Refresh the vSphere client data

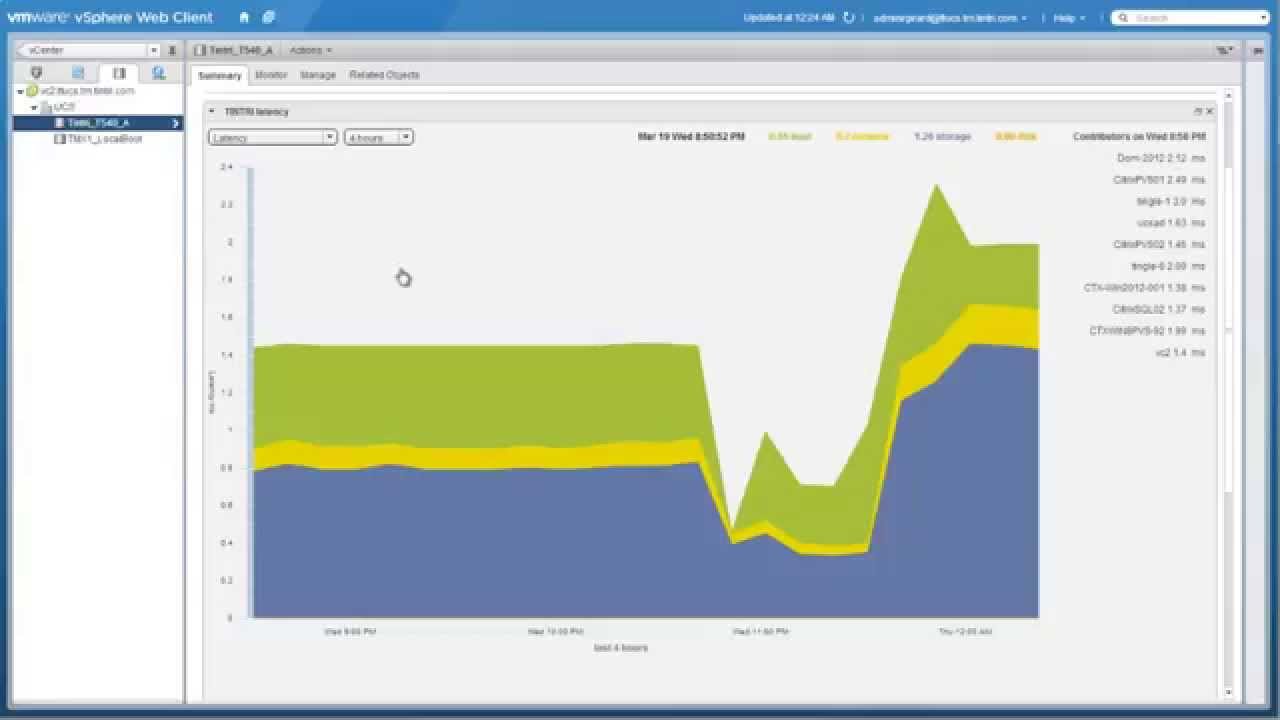tap(849, 17)
